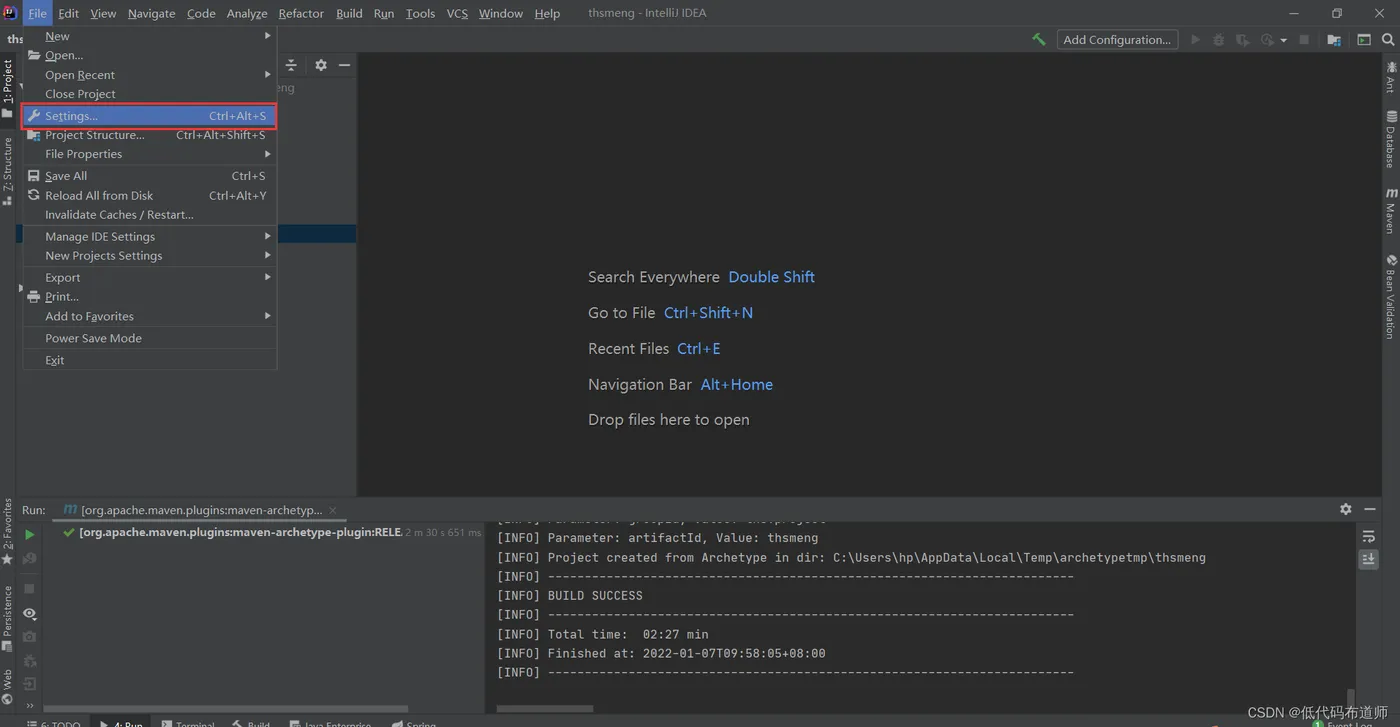Select Settings... from the File menu
The width and height of the screenshot is (1400, 727).
click(72, 116)
